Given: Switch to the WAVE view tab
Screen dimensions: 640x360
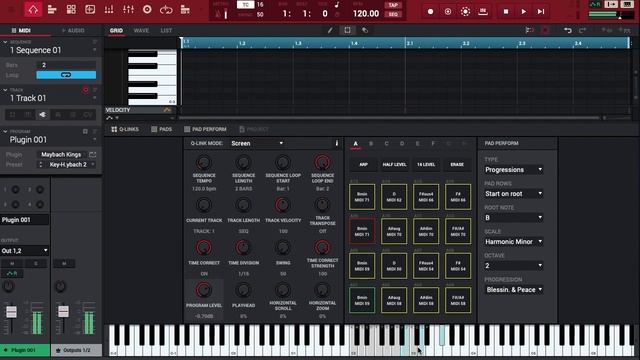Looking at the screenshot, I should coord(141,30).
